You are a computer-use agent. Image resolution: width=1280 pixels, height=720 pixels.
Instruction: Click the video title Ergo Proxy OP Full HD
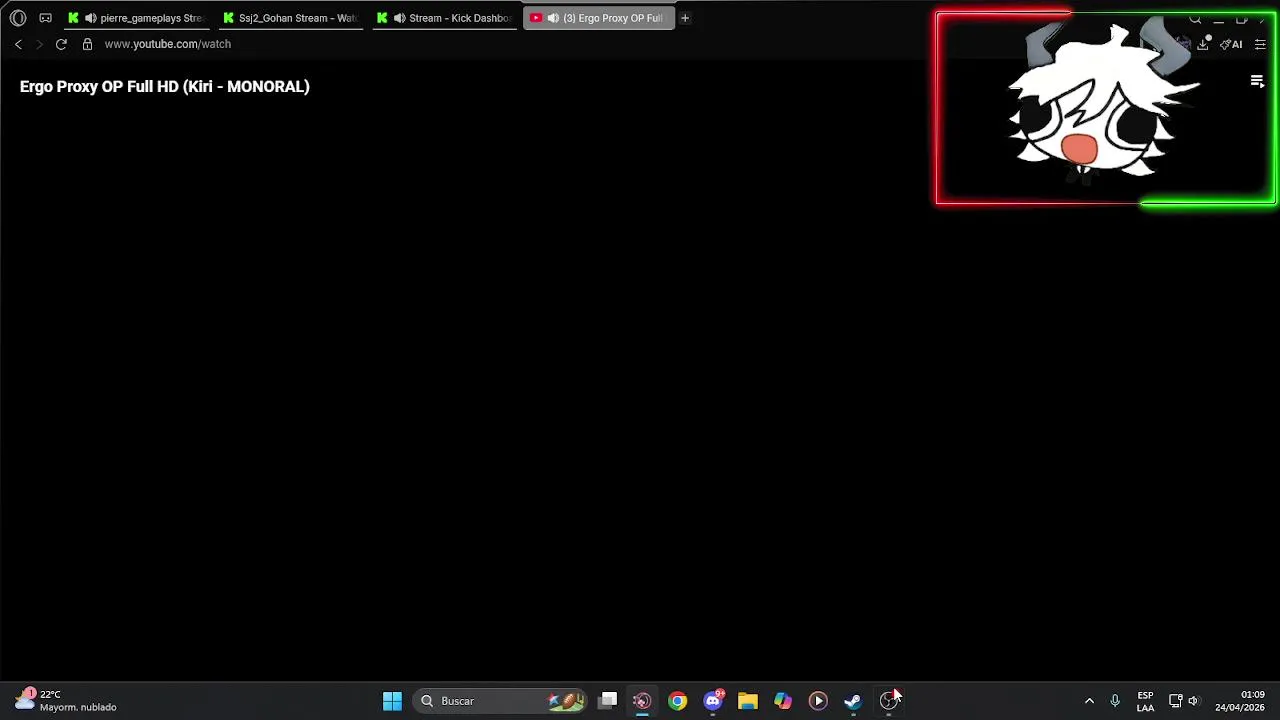click(165, 86)
